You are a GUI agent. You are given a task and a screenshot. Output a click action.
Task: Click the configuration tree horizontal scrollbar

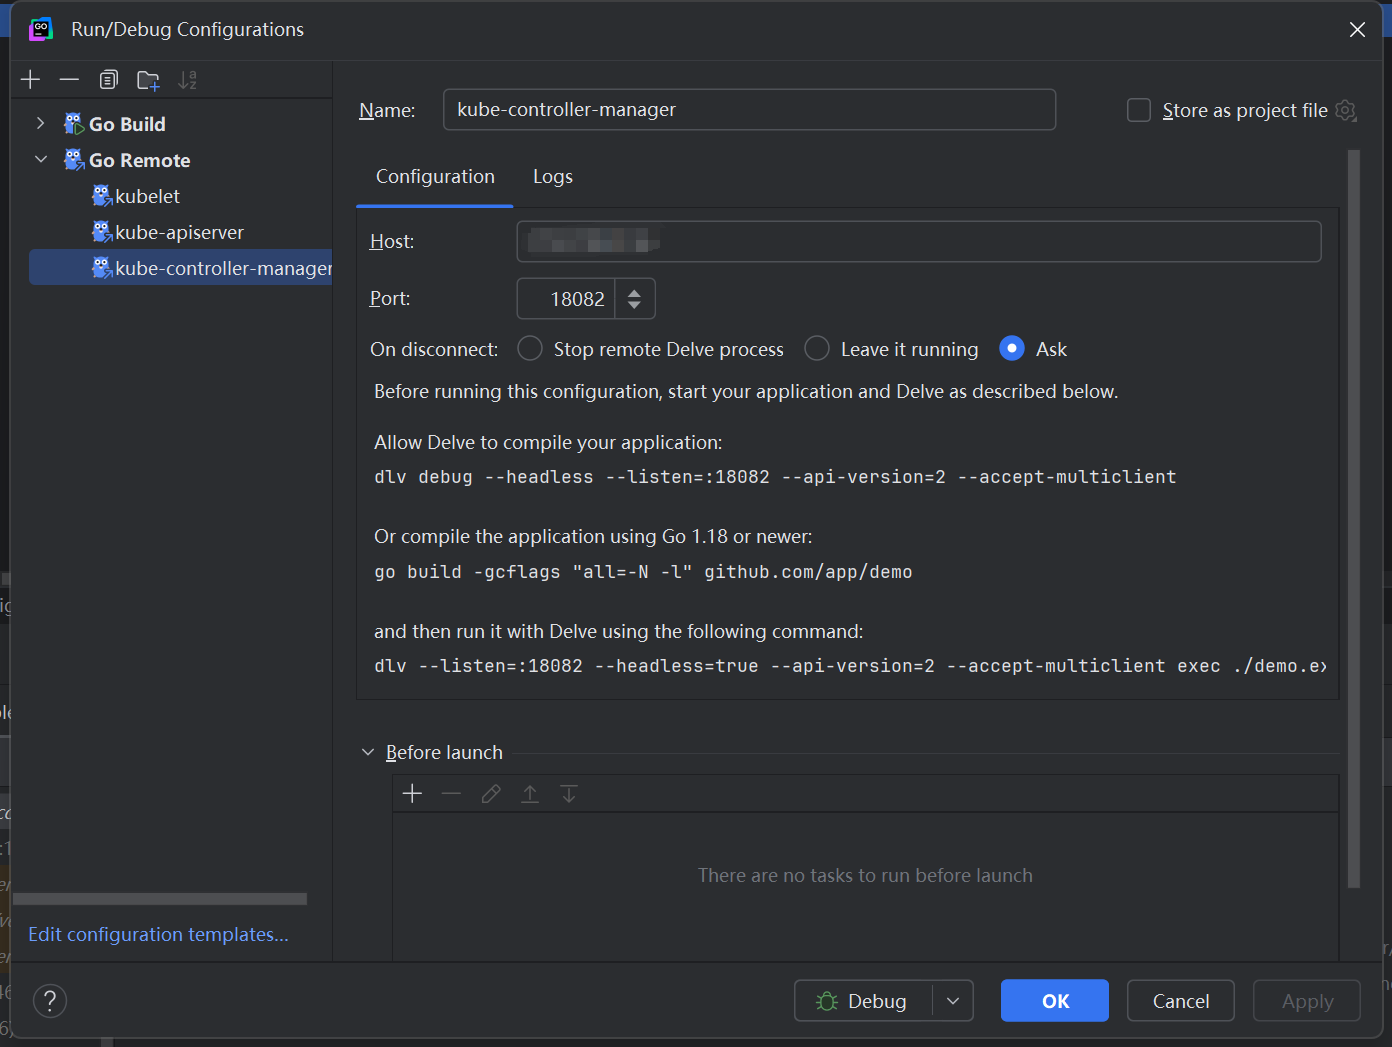point(160,899)
